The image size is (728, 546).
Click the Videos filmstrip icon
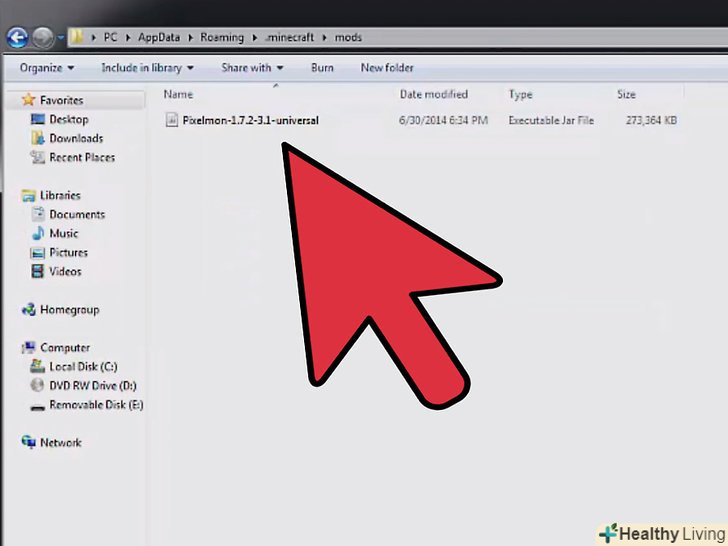[38, 271]
